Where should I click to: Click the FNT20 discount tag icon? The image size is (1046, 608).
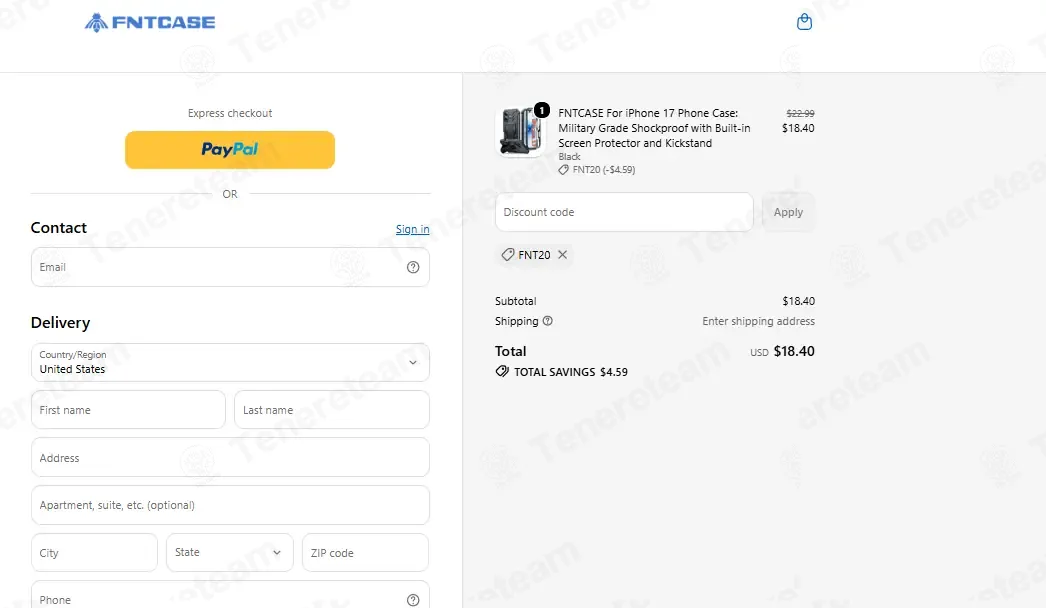[x=508, y=254]
